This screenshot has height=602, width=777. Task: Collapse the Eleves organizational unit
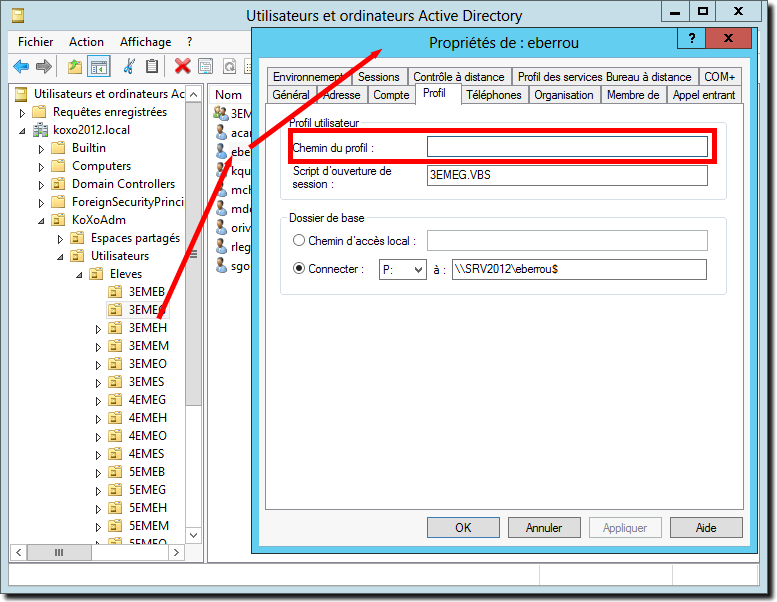click(79, 274)
